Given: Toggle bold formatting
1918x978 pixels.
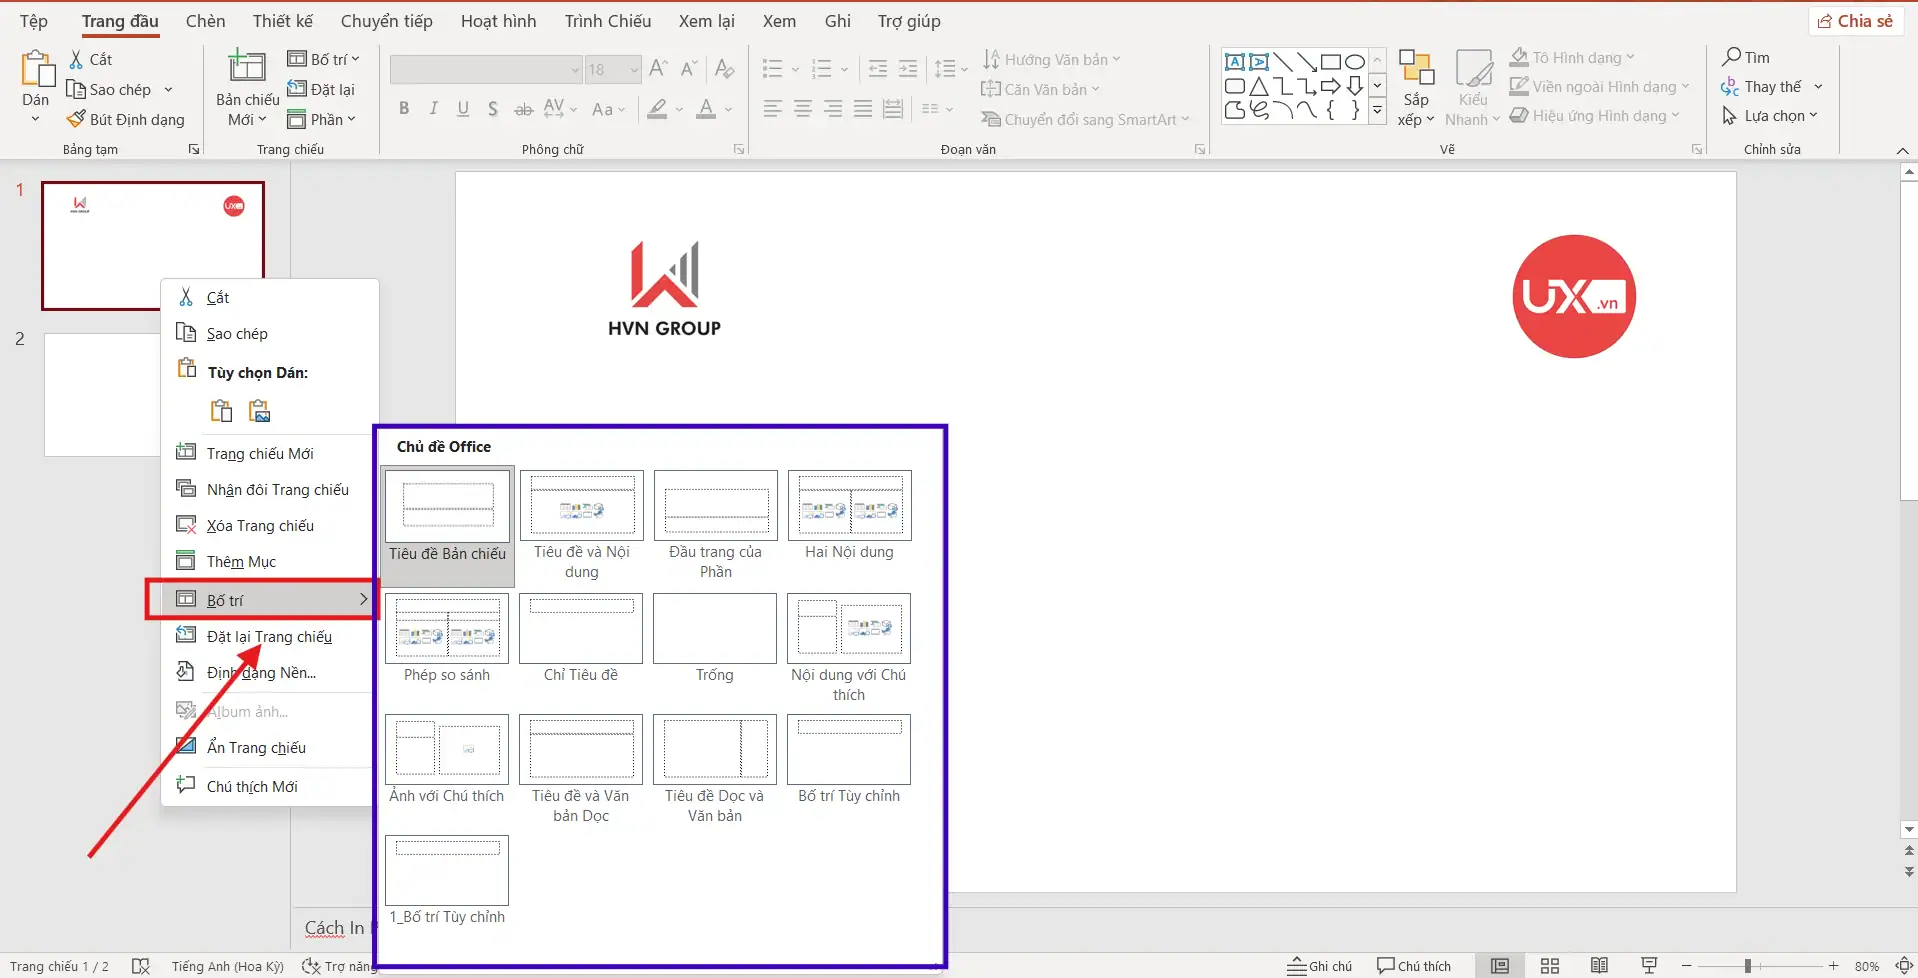Looking at the screenshot, I should (403, 108).
